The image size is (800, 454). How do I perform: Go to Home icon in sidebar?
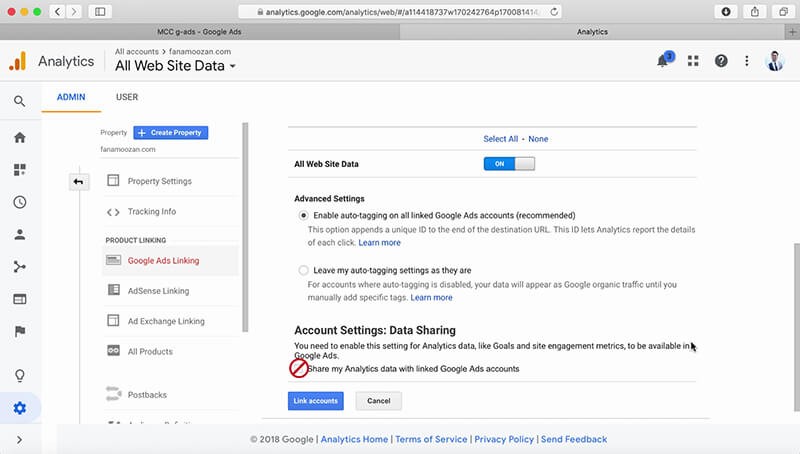(19, 137)
